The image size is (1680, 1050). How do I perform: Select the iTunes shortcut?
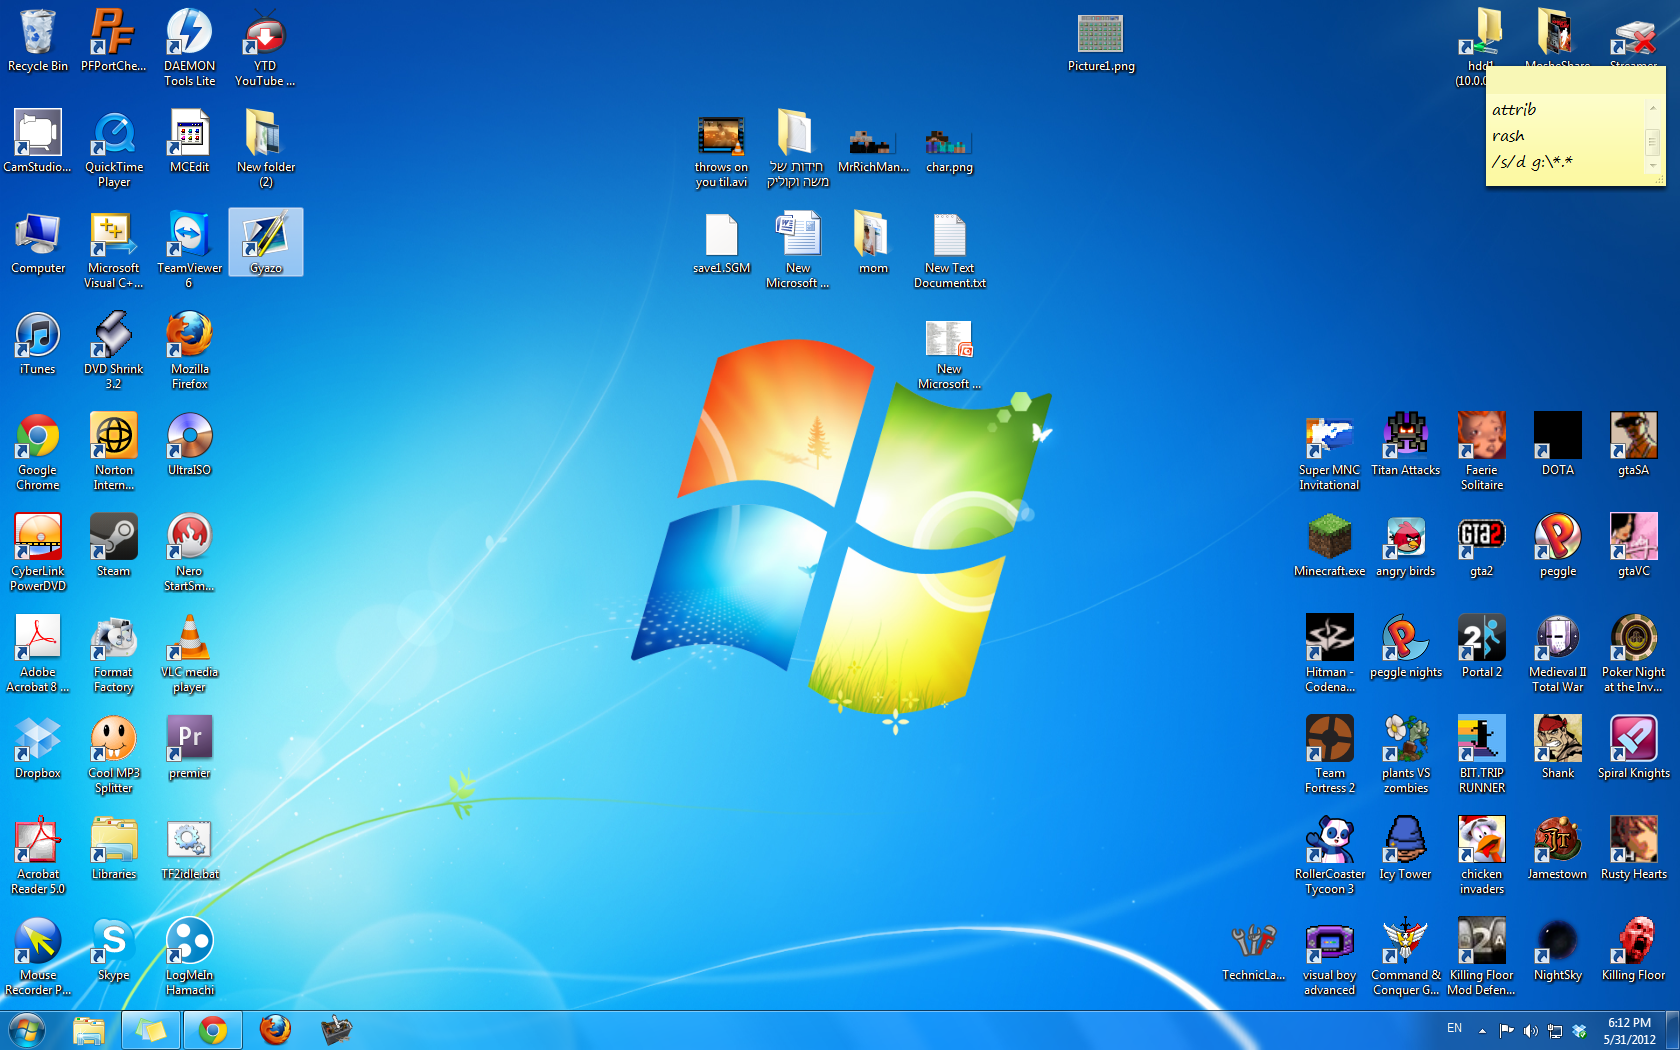38,344
